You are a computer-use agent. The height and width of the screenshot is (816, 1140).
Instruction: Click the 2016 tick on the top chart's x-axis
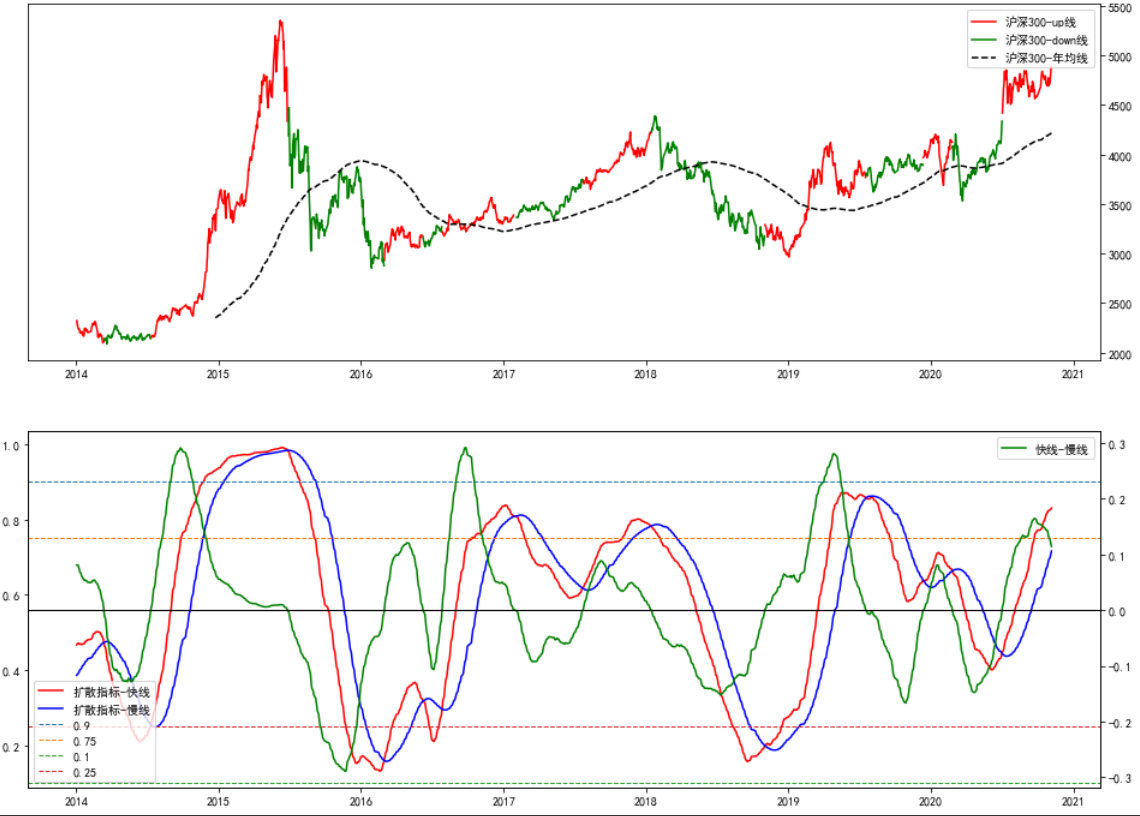point(361,375)
